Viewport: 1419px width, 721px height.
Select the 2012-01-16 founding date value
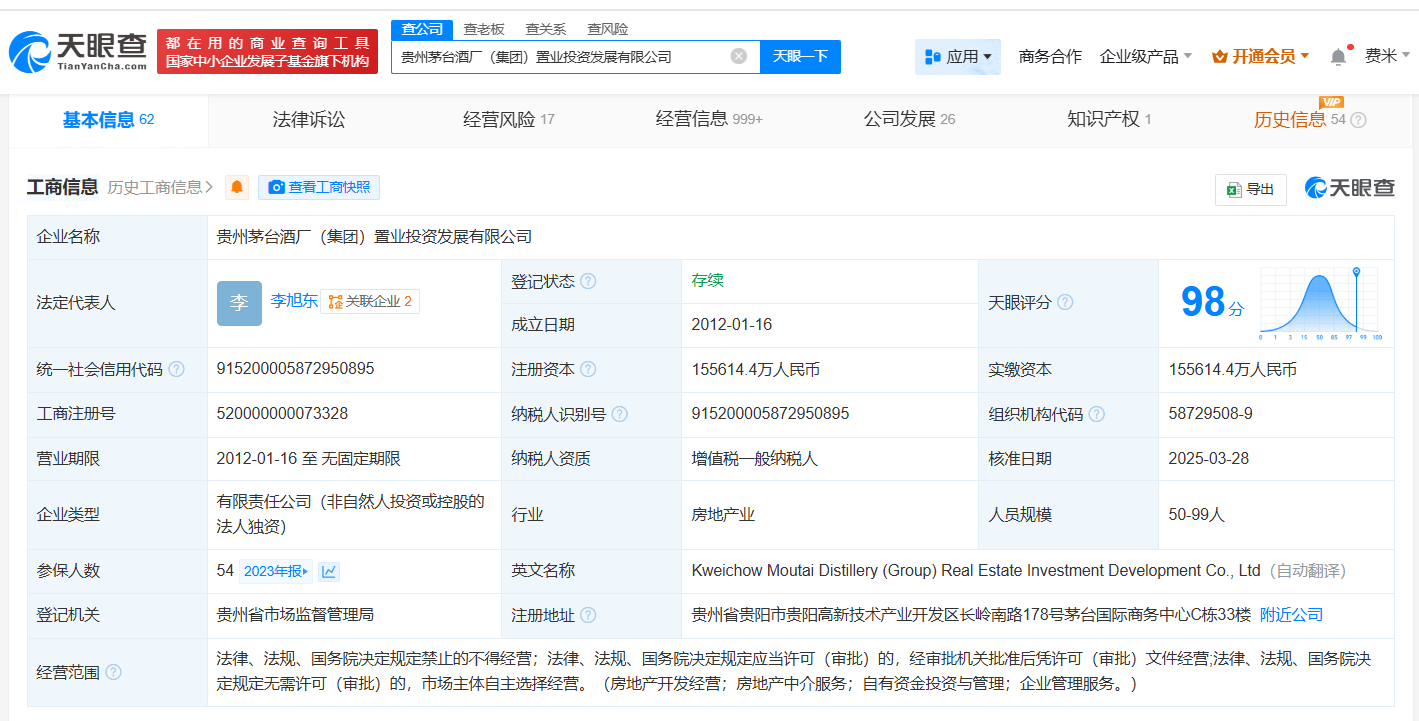732,325
